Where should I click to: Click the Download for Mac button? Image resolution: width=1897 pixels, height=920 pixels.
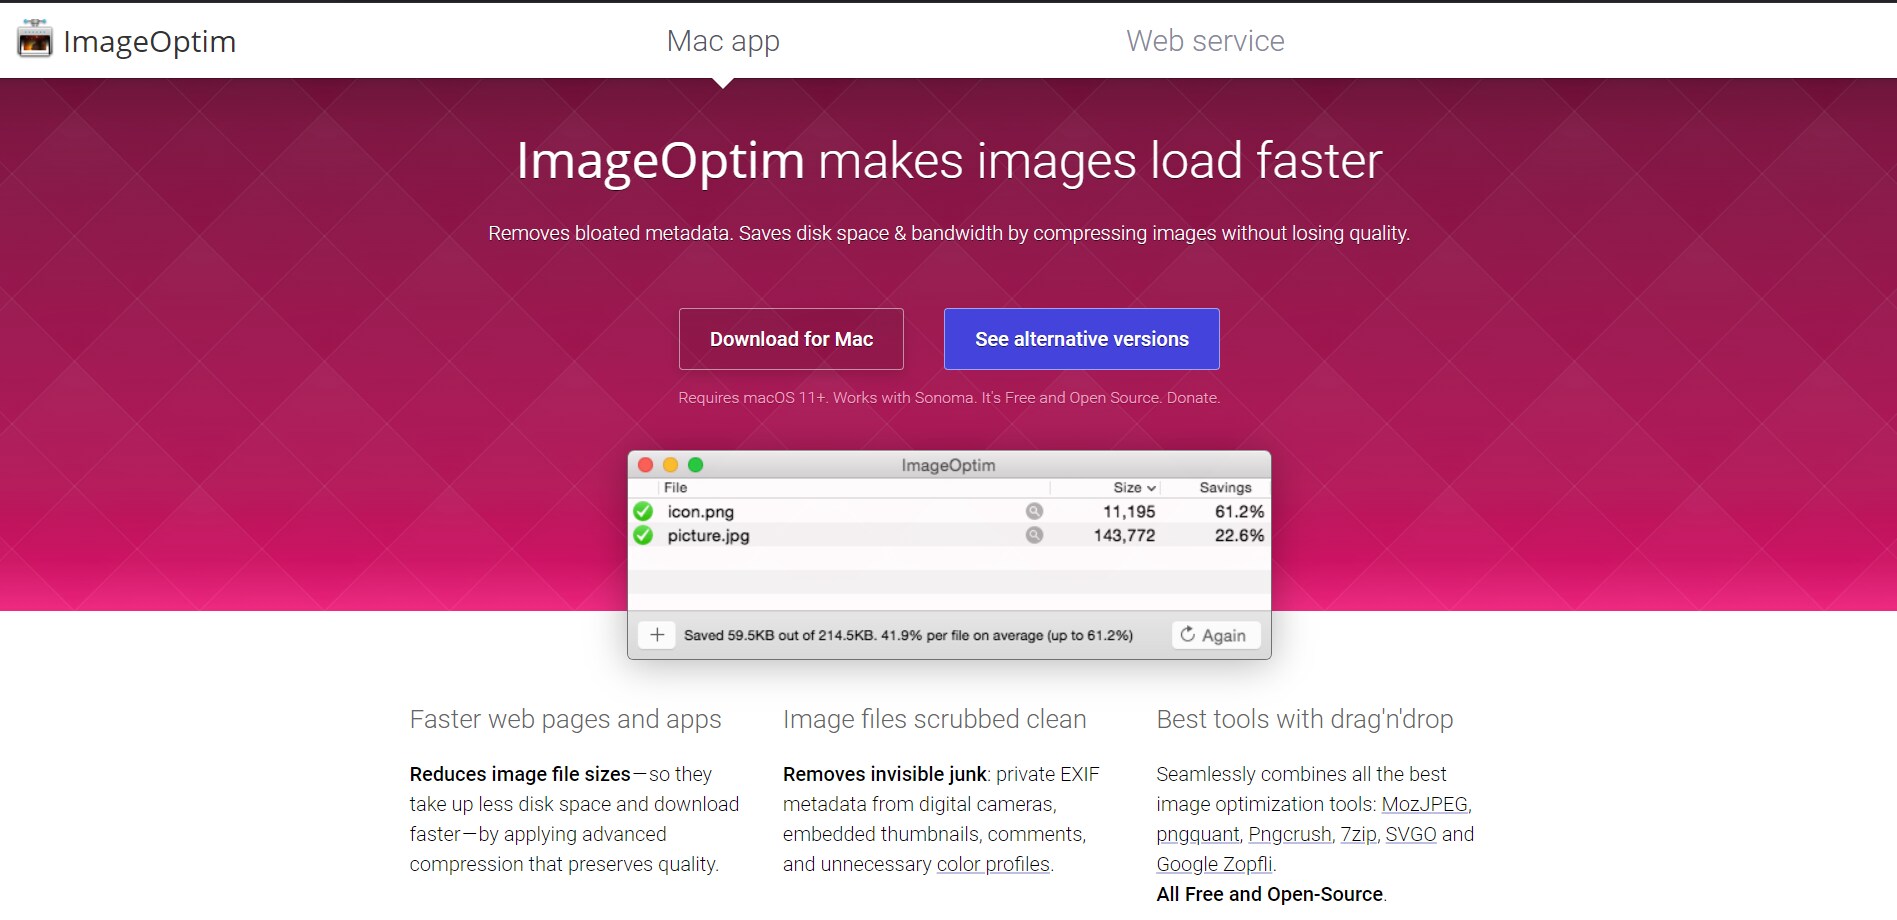pyautogui.click(x=791, y=339)
